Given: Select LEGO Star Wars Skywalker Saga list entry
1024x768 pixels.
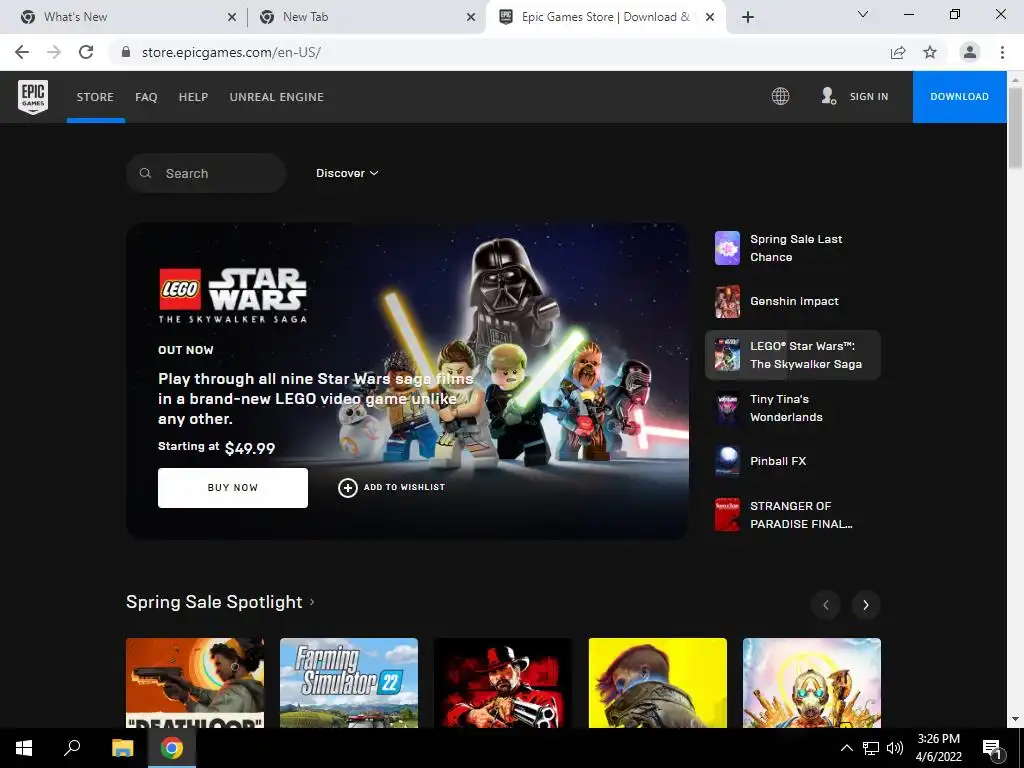Looking at the screenshot, I should pos(793,355).
